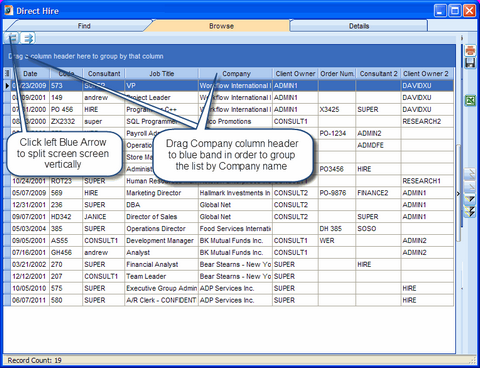
Task: Click the lower grayed-out filter icon
Action: pyautogui.click(x=470, y=186)
